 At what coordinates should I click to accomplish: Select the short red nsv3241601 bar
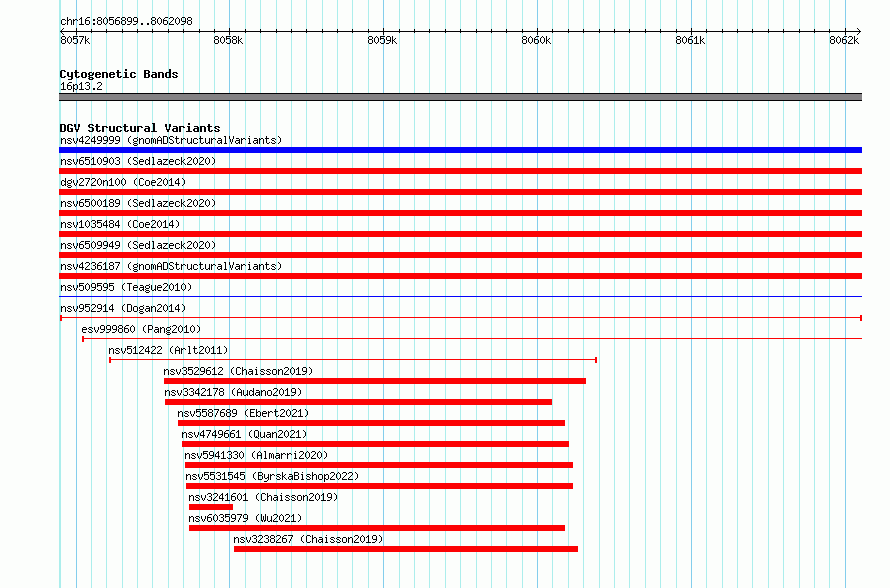[x=211, y=507]
